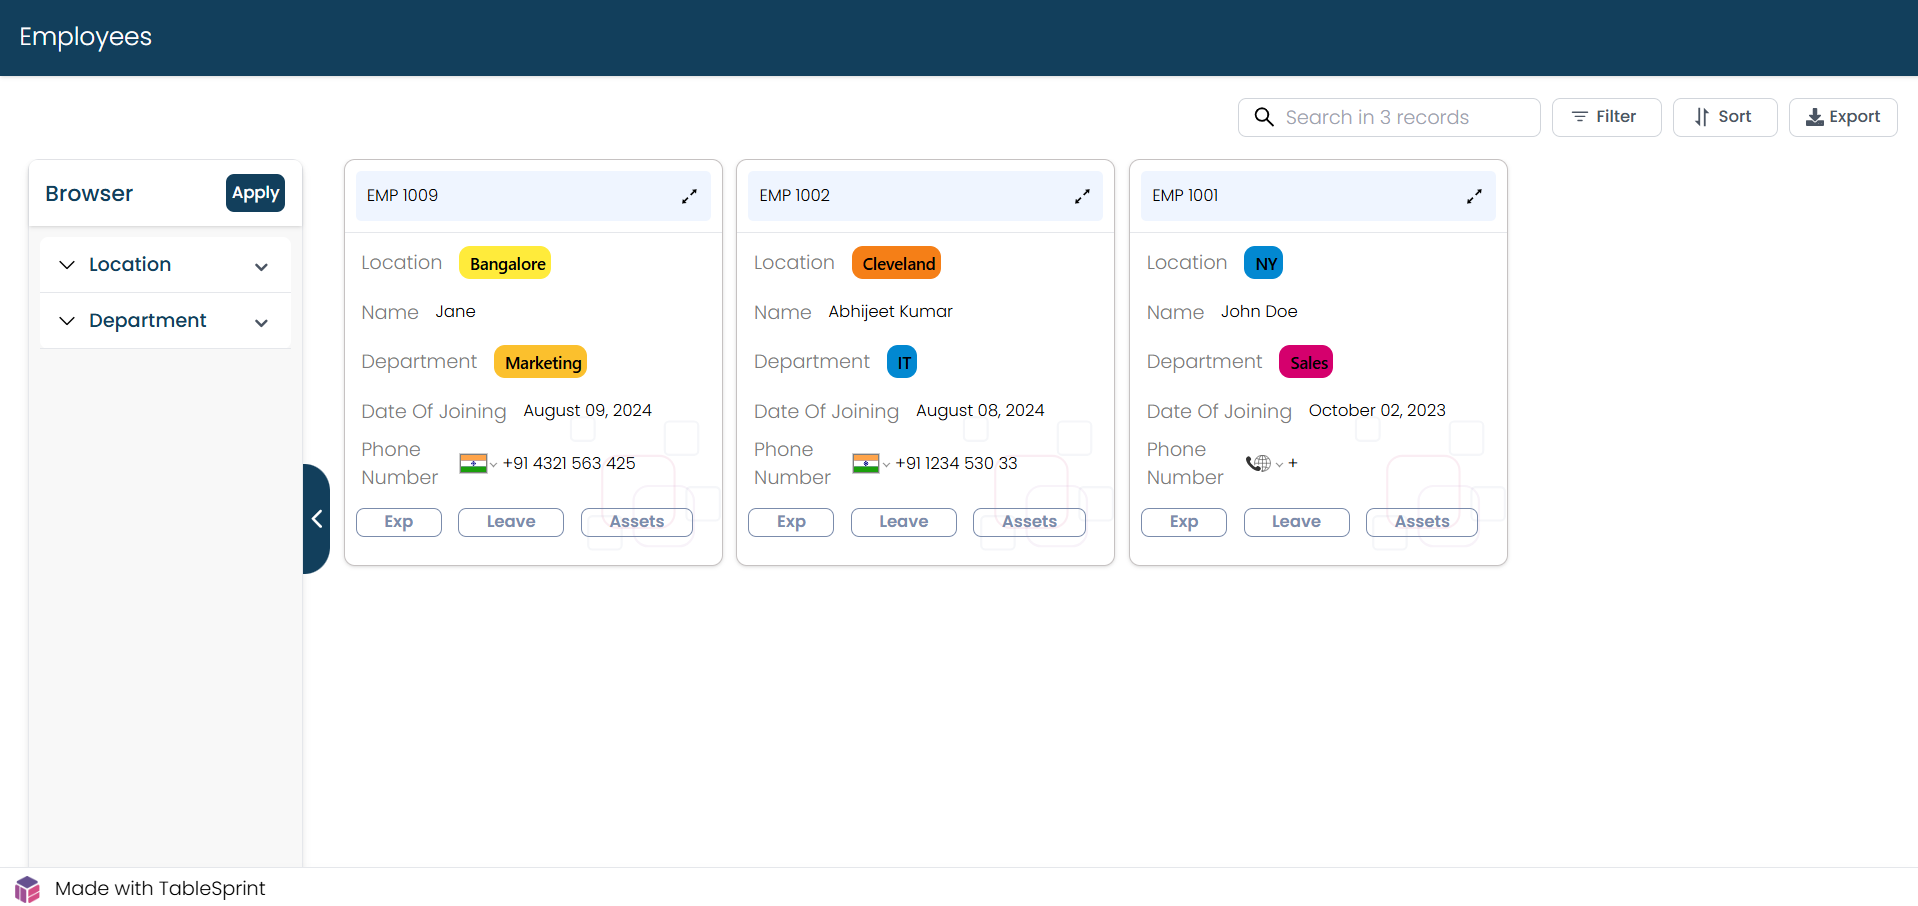Screen dimensions: 1918x906
Task: Open country code dropdown for Abhijeet's phone
Action: [886, 465]
